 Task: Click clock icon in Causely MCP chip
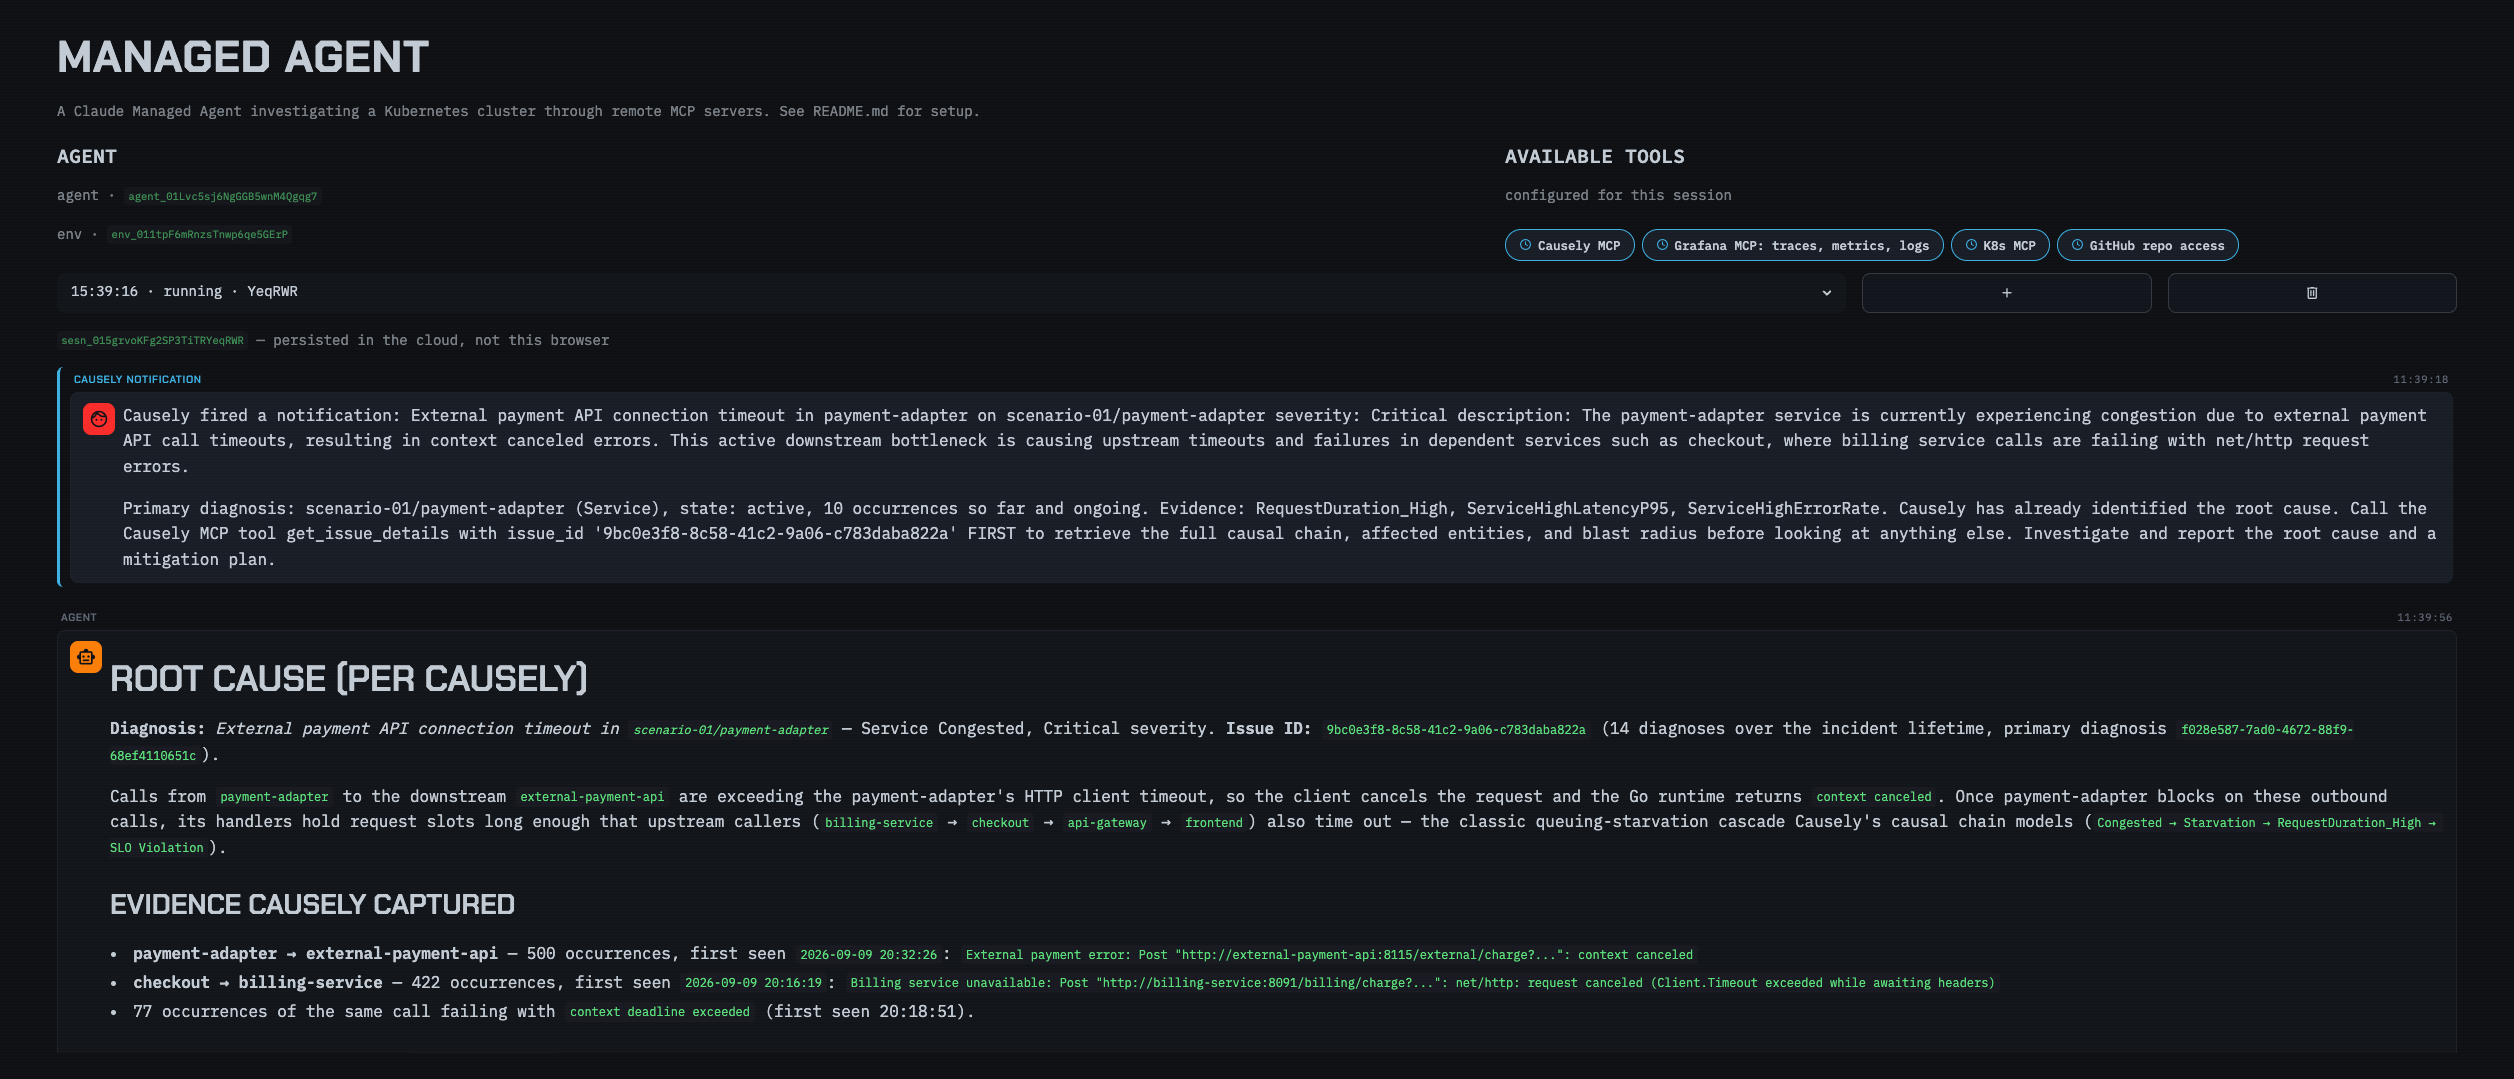click(1525, 245)
